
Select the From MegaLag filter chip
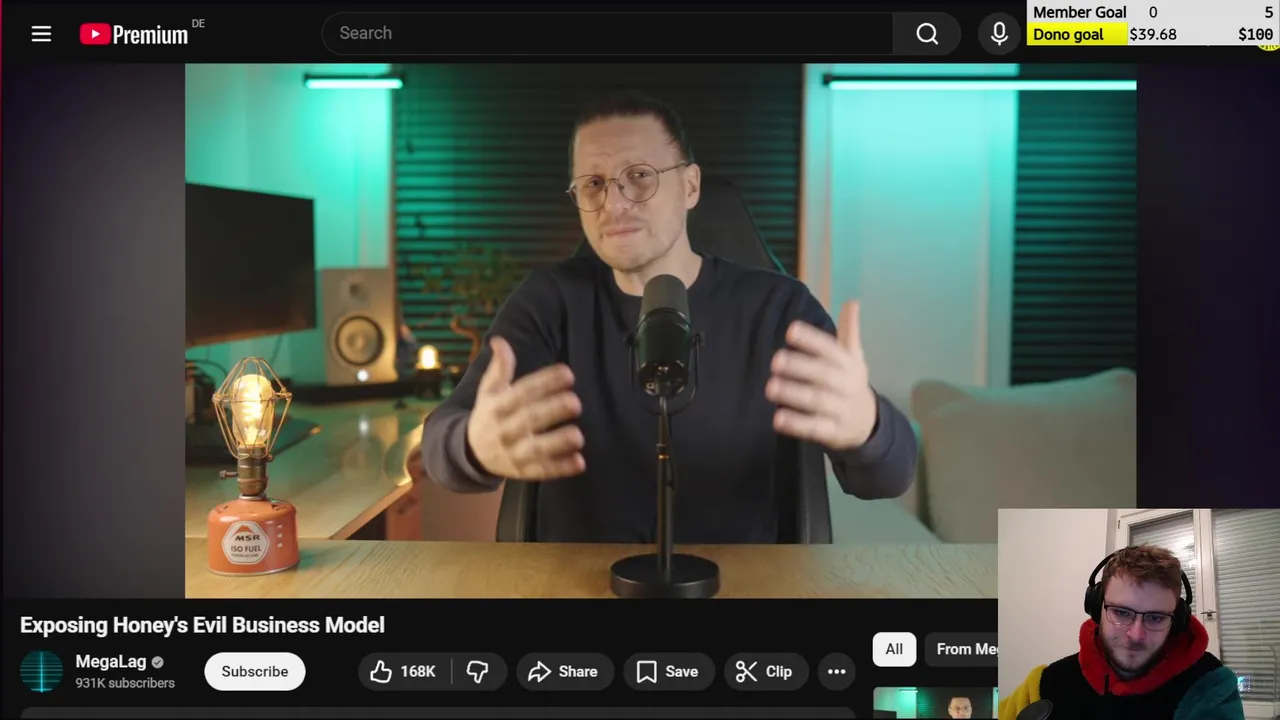[x=961, y=649]
